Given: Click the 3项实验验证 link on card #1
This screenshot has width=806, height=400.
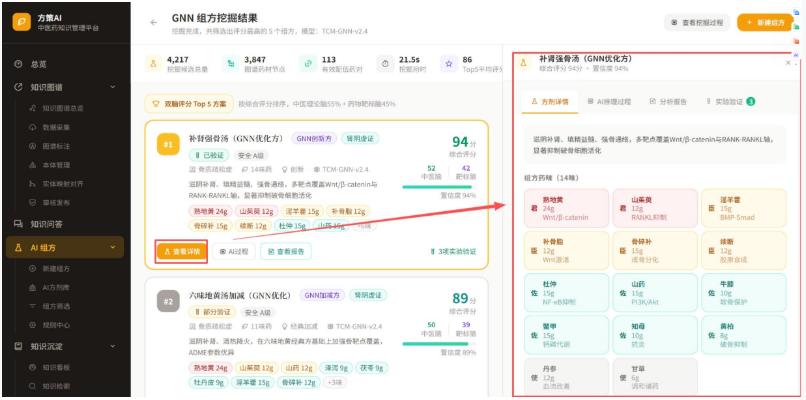Looking at the screenshot, I should [x=453, y=251].
